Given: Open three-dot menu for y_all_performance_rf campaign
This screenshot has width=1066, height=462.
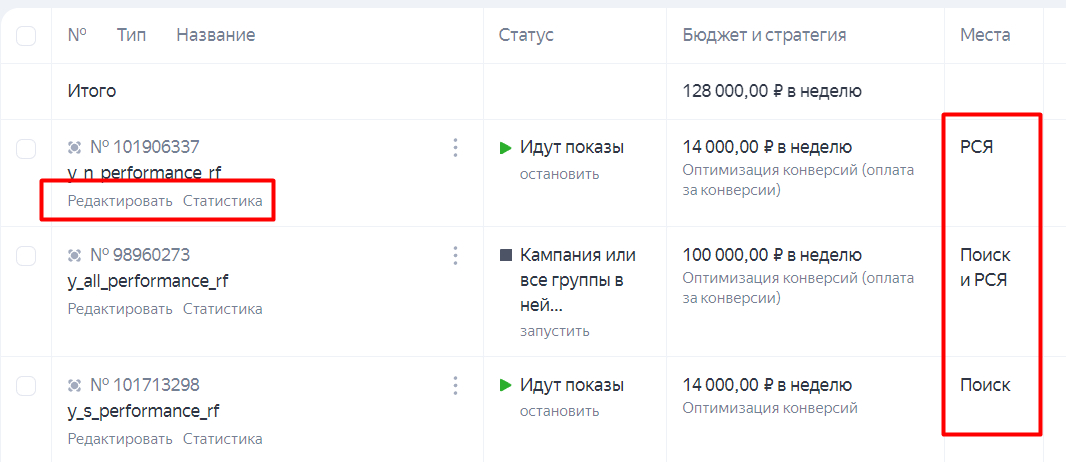Looking at the screenshot, I should click(x=455, y=255).
